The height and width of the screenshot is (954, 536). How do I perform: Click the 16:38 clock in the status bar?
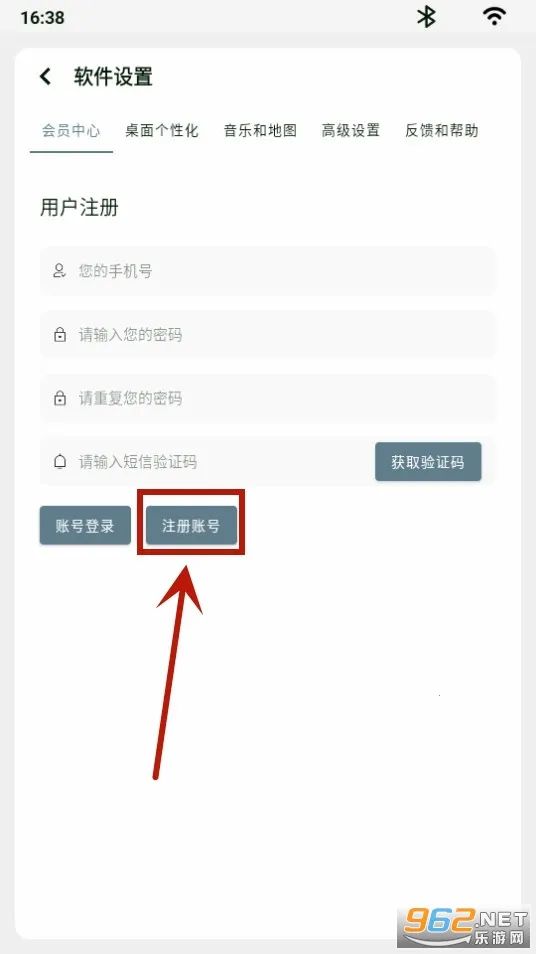[43, 17]
